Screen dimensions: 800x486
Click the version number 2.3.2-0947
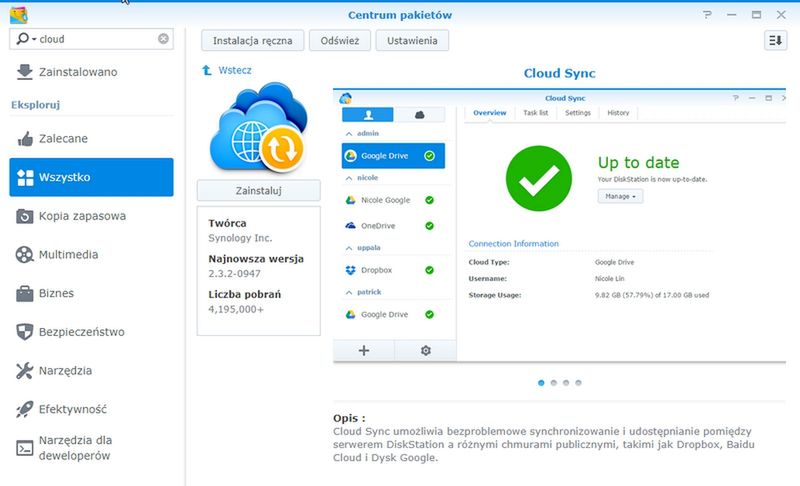[234, 273]
